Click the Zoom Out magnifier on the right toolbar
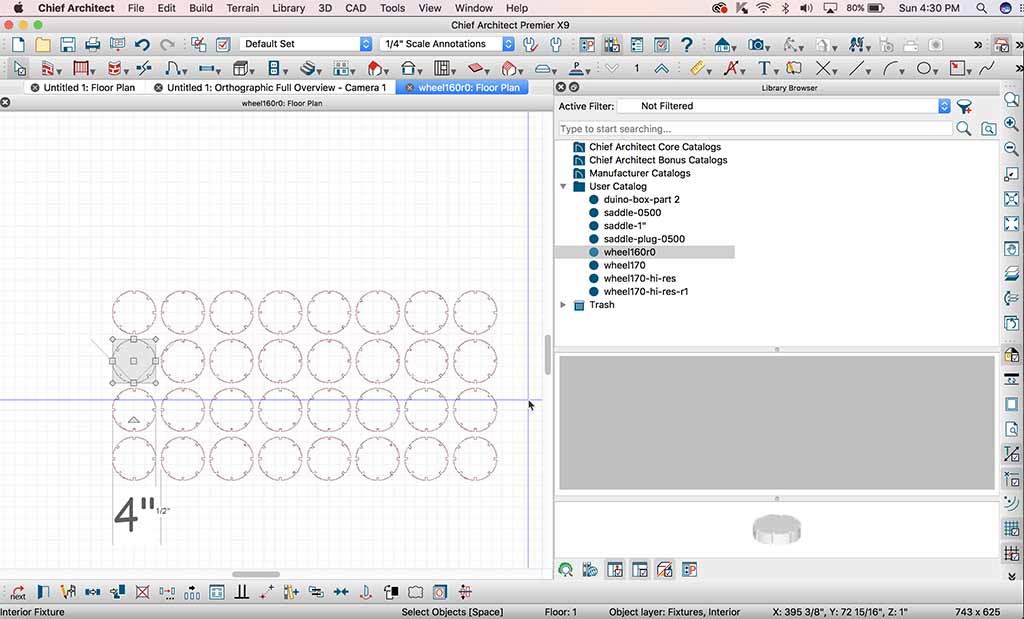This screenshot has width=1024, height=619. coord(1012,149)
